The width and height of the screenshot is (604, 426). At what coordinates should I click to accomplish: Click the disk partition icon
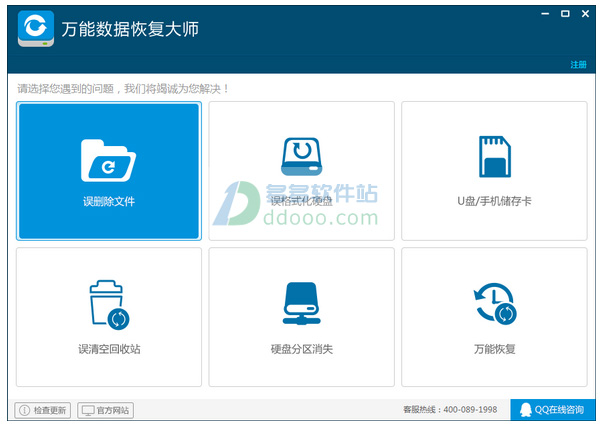302,304
